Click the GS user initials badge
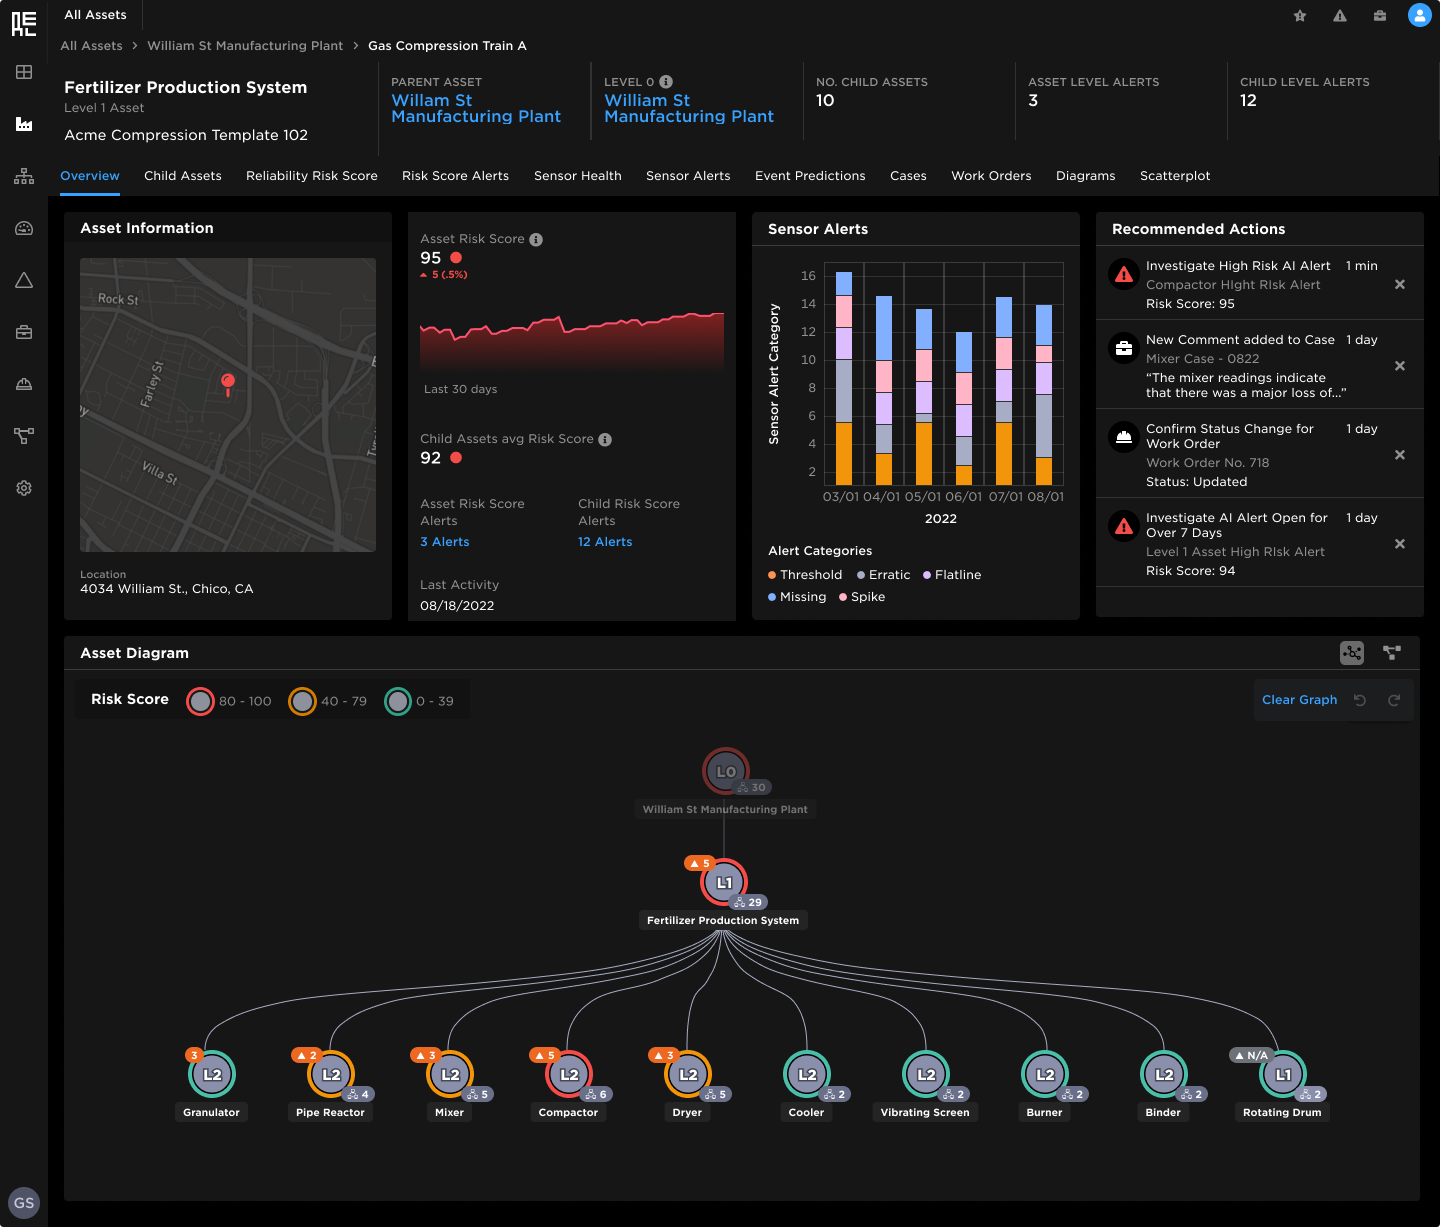The image size is (1440, 1227). pos(24,1203)
